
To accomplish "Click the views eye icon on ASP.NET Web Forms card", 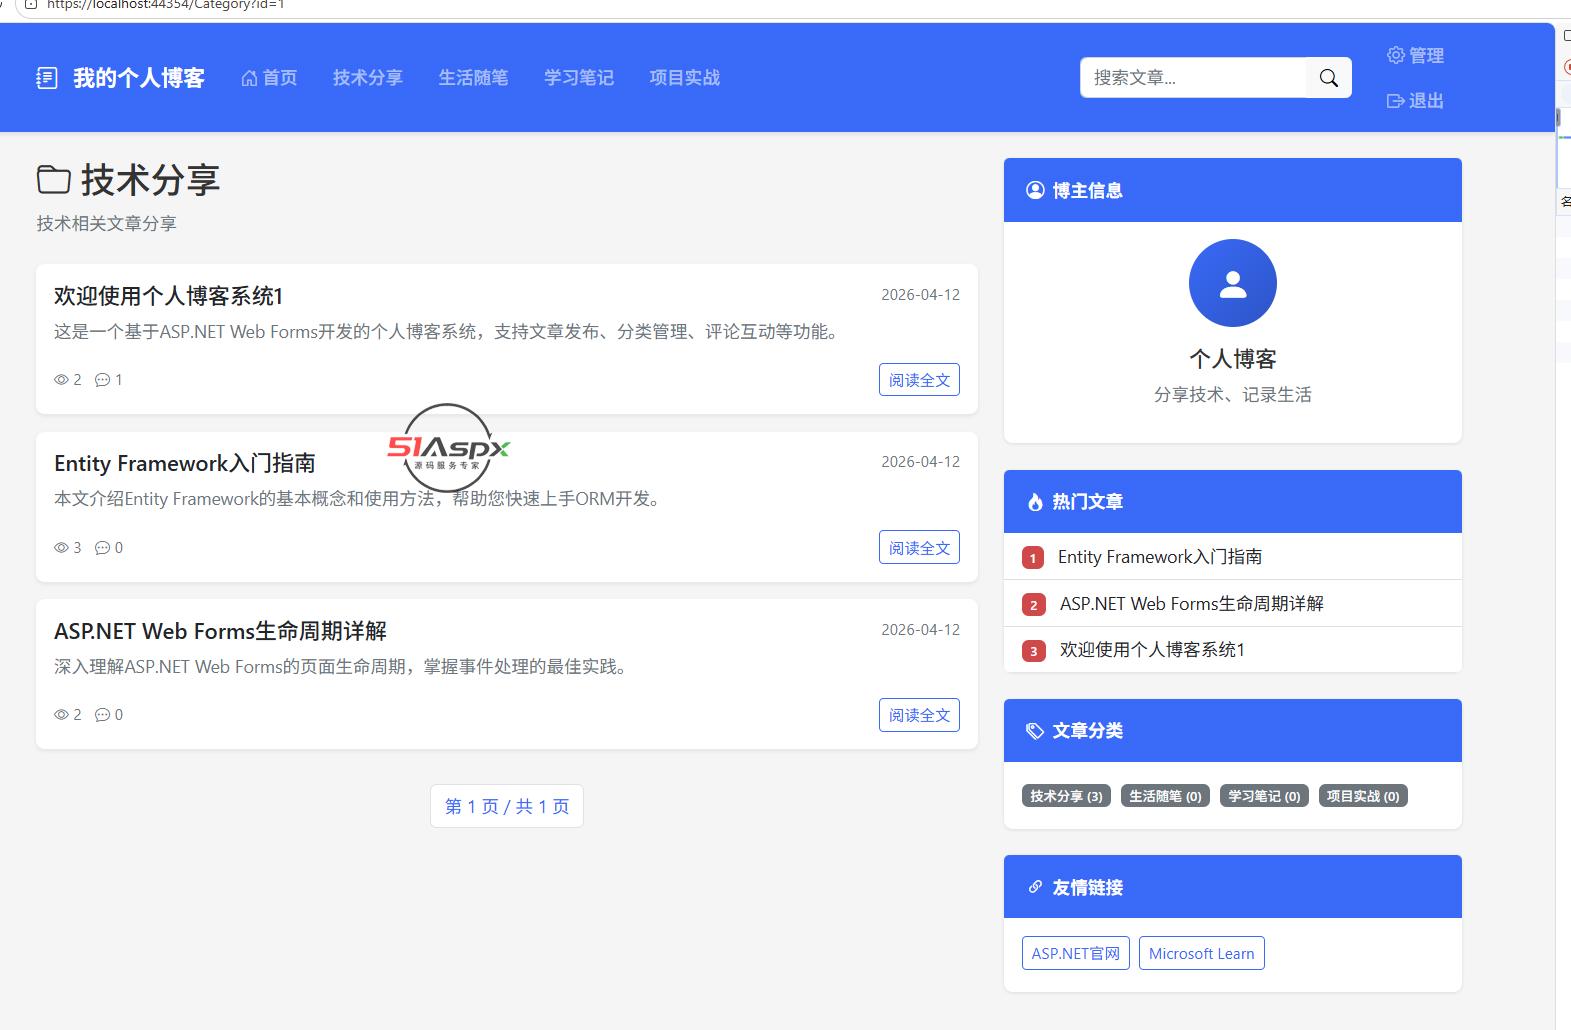I will tap(61, 715).
